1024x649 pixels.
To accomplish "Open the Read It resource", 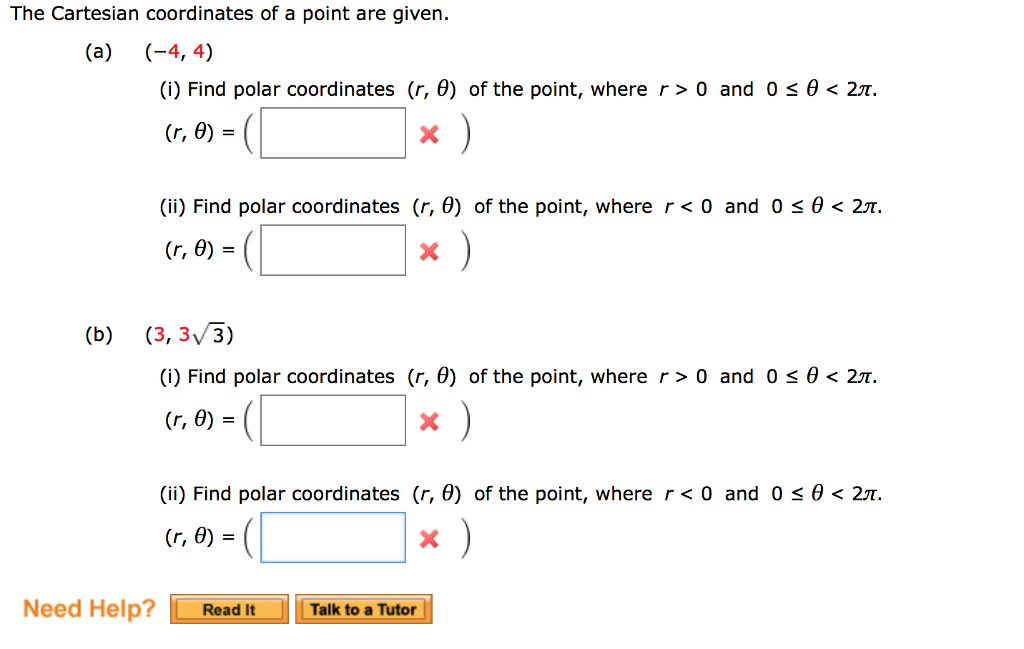I will tap(228, 609).
